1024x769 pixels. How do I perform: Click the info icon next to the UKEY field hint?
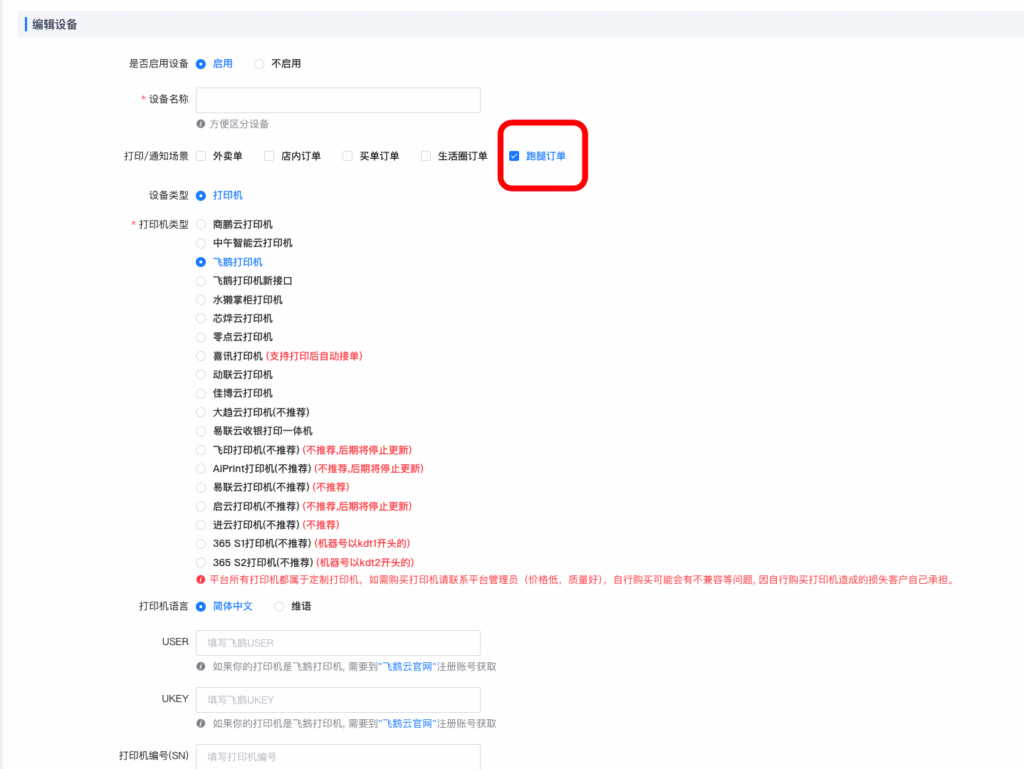[199, 723]
